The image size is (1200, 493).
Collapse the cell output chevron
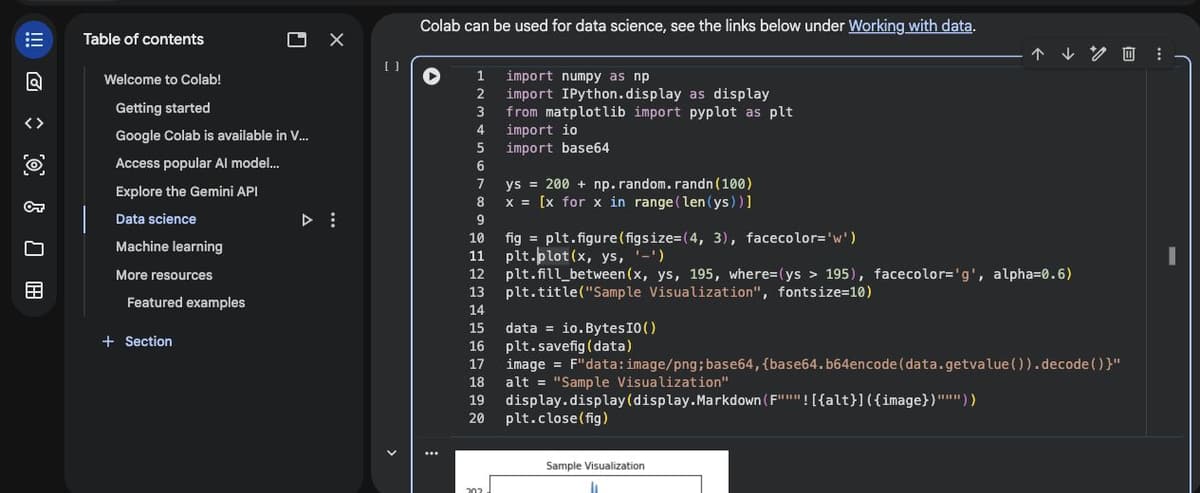point(391,452)
